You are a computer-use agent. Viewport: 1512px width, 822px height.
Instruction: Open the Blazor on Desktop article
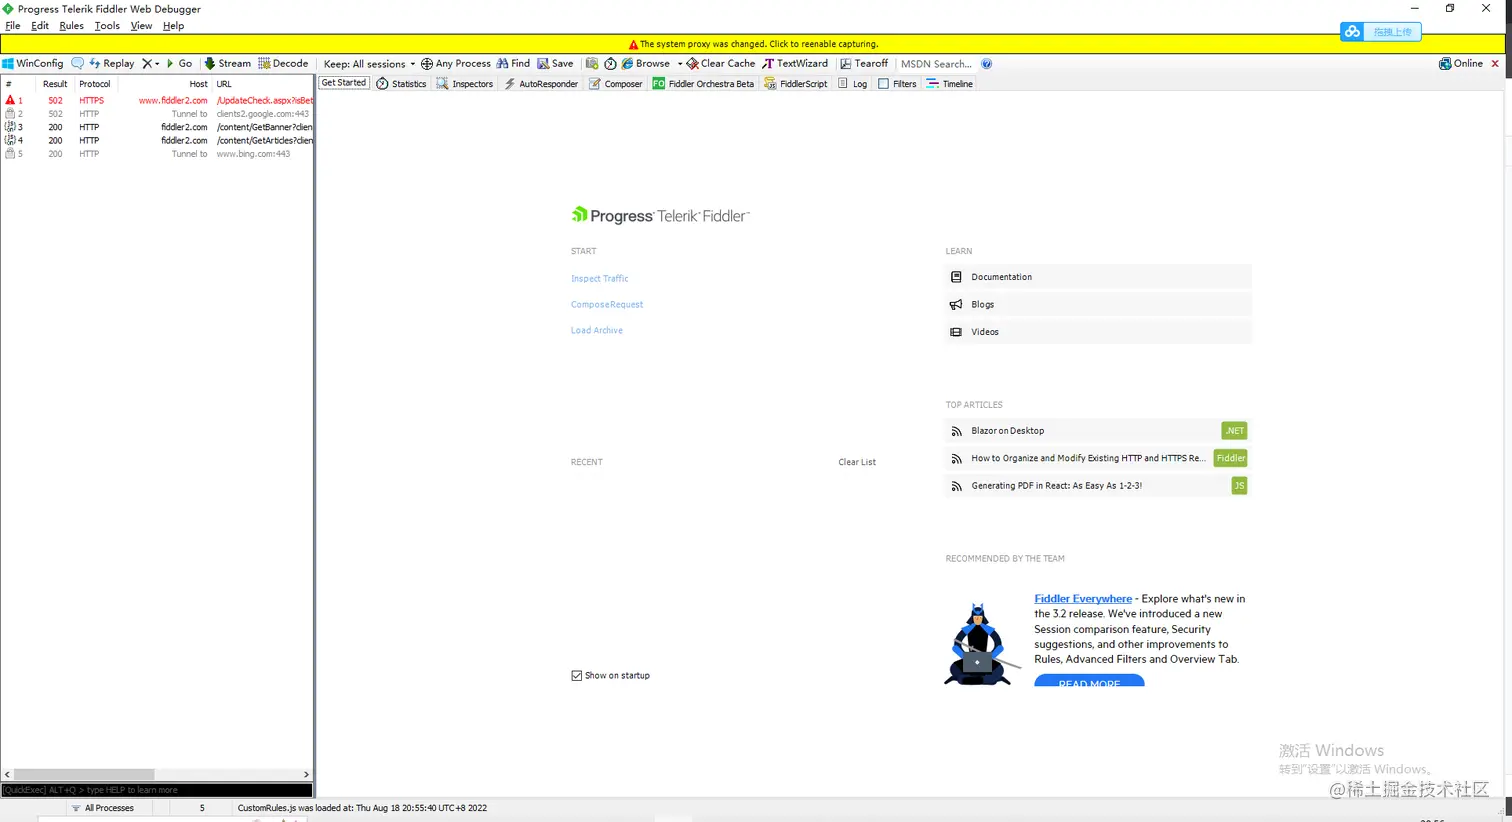[1097, 431]
